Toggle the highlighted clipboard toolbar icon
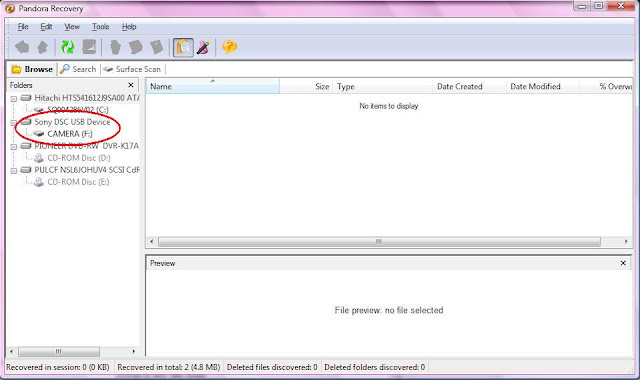Screen dimensions: 640x380 (x=183, y=47)
